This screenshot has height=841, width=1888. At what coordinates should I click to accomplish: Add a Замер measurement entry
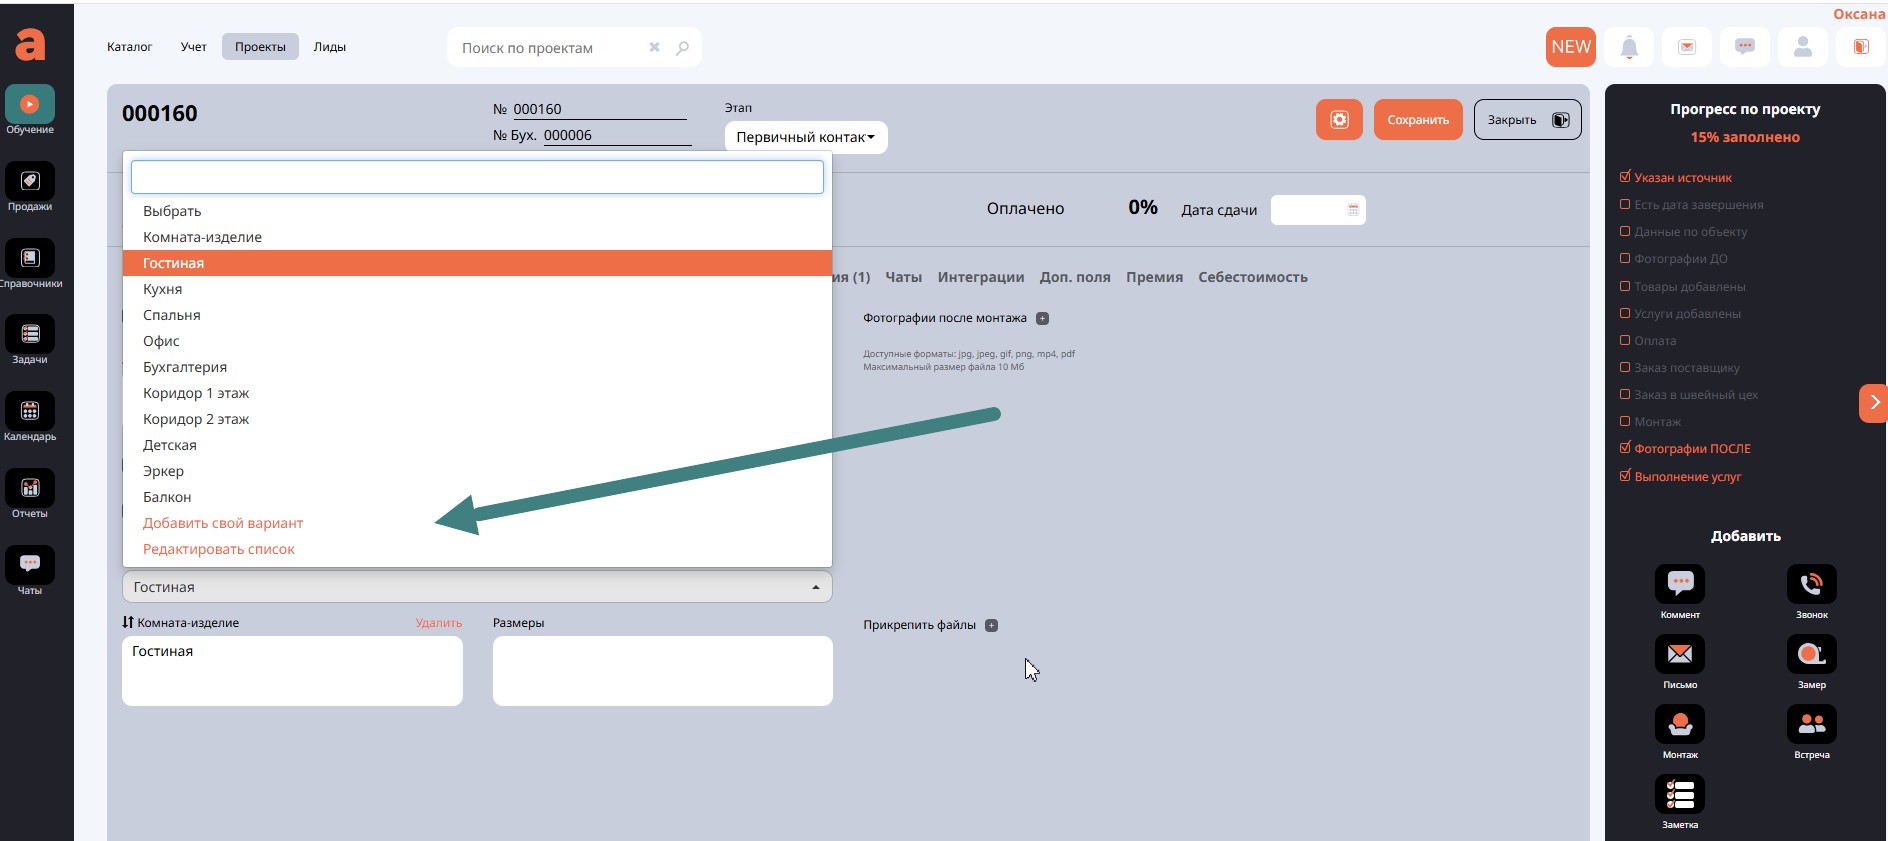click(x=1811, y=655)
